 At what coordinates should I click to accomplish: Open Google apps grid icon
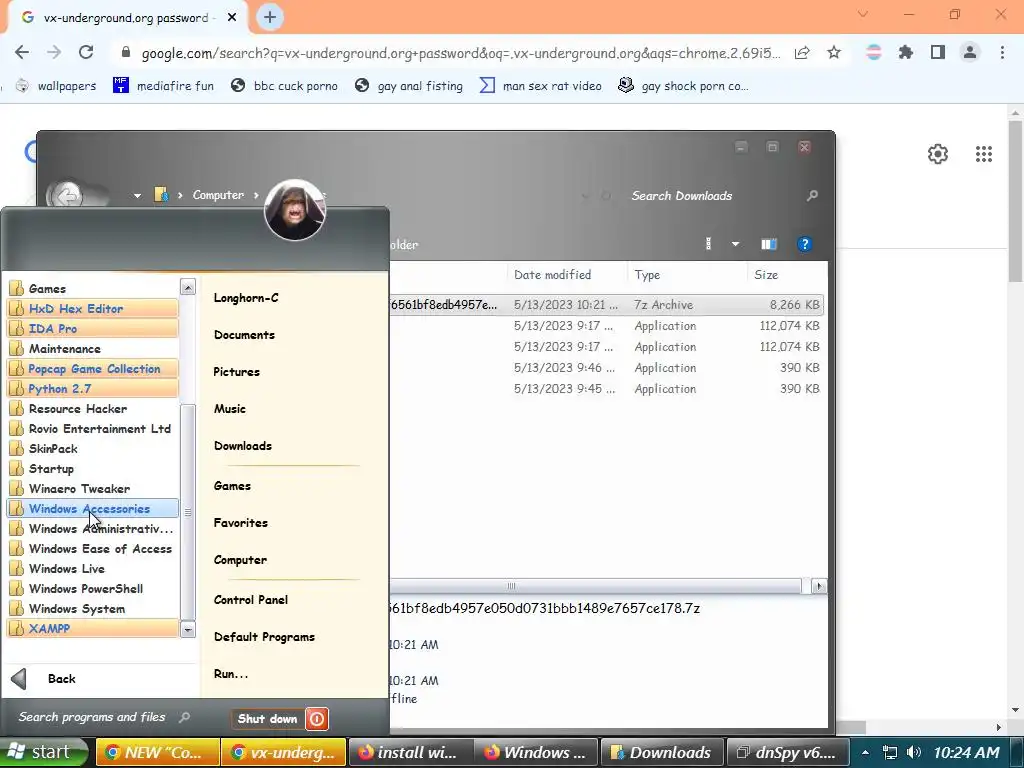pyautogui.click(x=984, y=154)
